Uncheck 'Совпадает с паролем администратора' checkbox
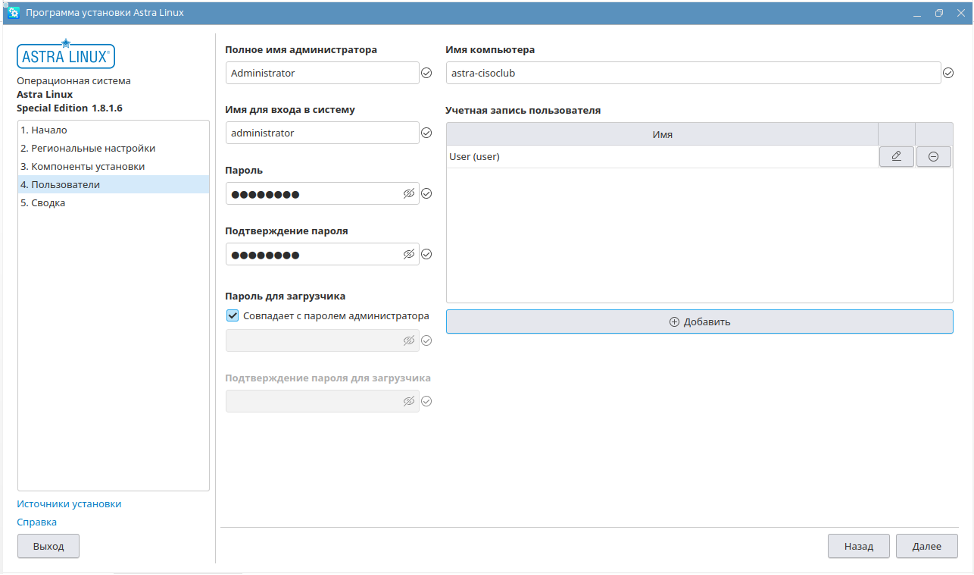This screenshot has height=575, width=974. (233, 316)
